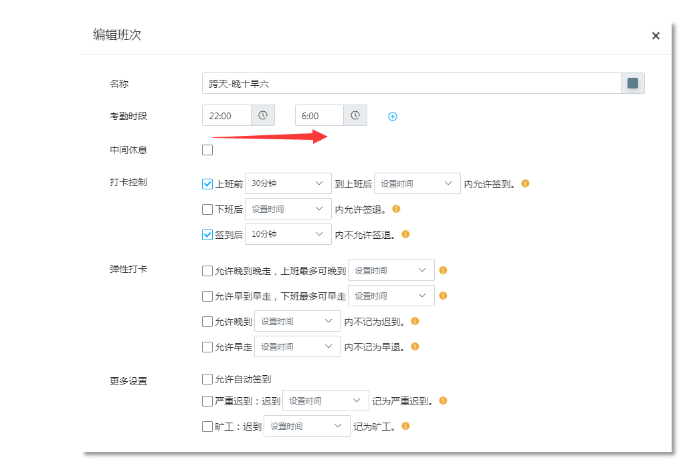The image size is (692, 467).
Task: Click clock icon beside 22:00 start time
Action: 263,116
